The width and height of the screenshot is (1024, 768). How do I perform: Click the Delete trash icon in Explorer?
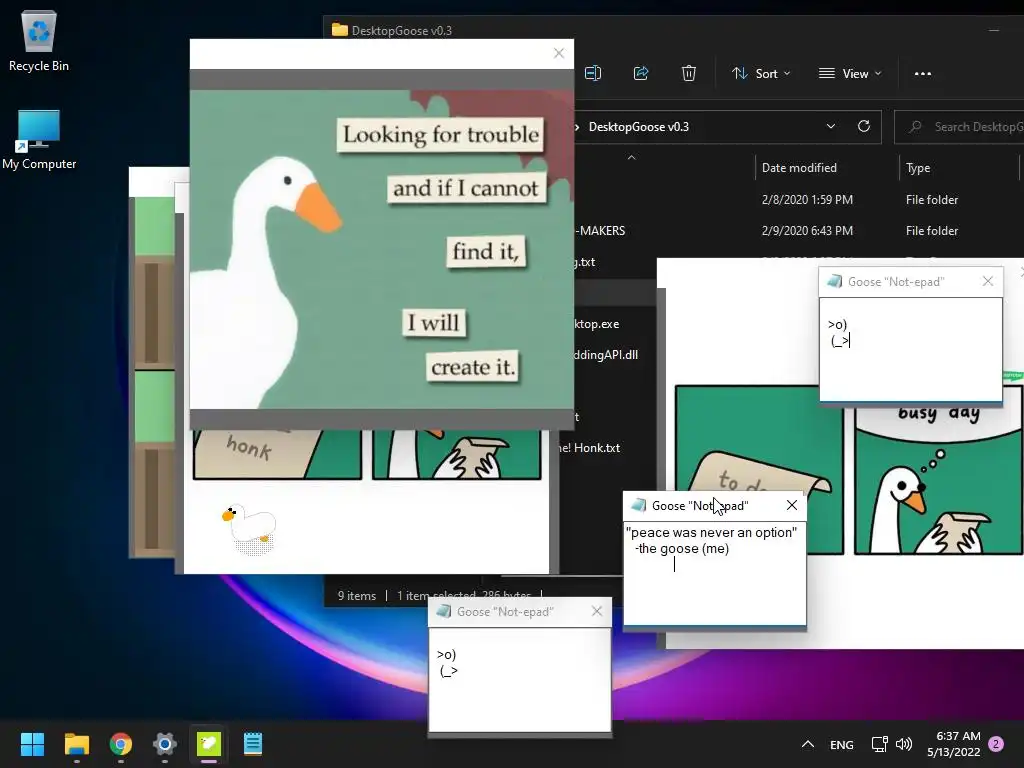(x=688, y=73)
